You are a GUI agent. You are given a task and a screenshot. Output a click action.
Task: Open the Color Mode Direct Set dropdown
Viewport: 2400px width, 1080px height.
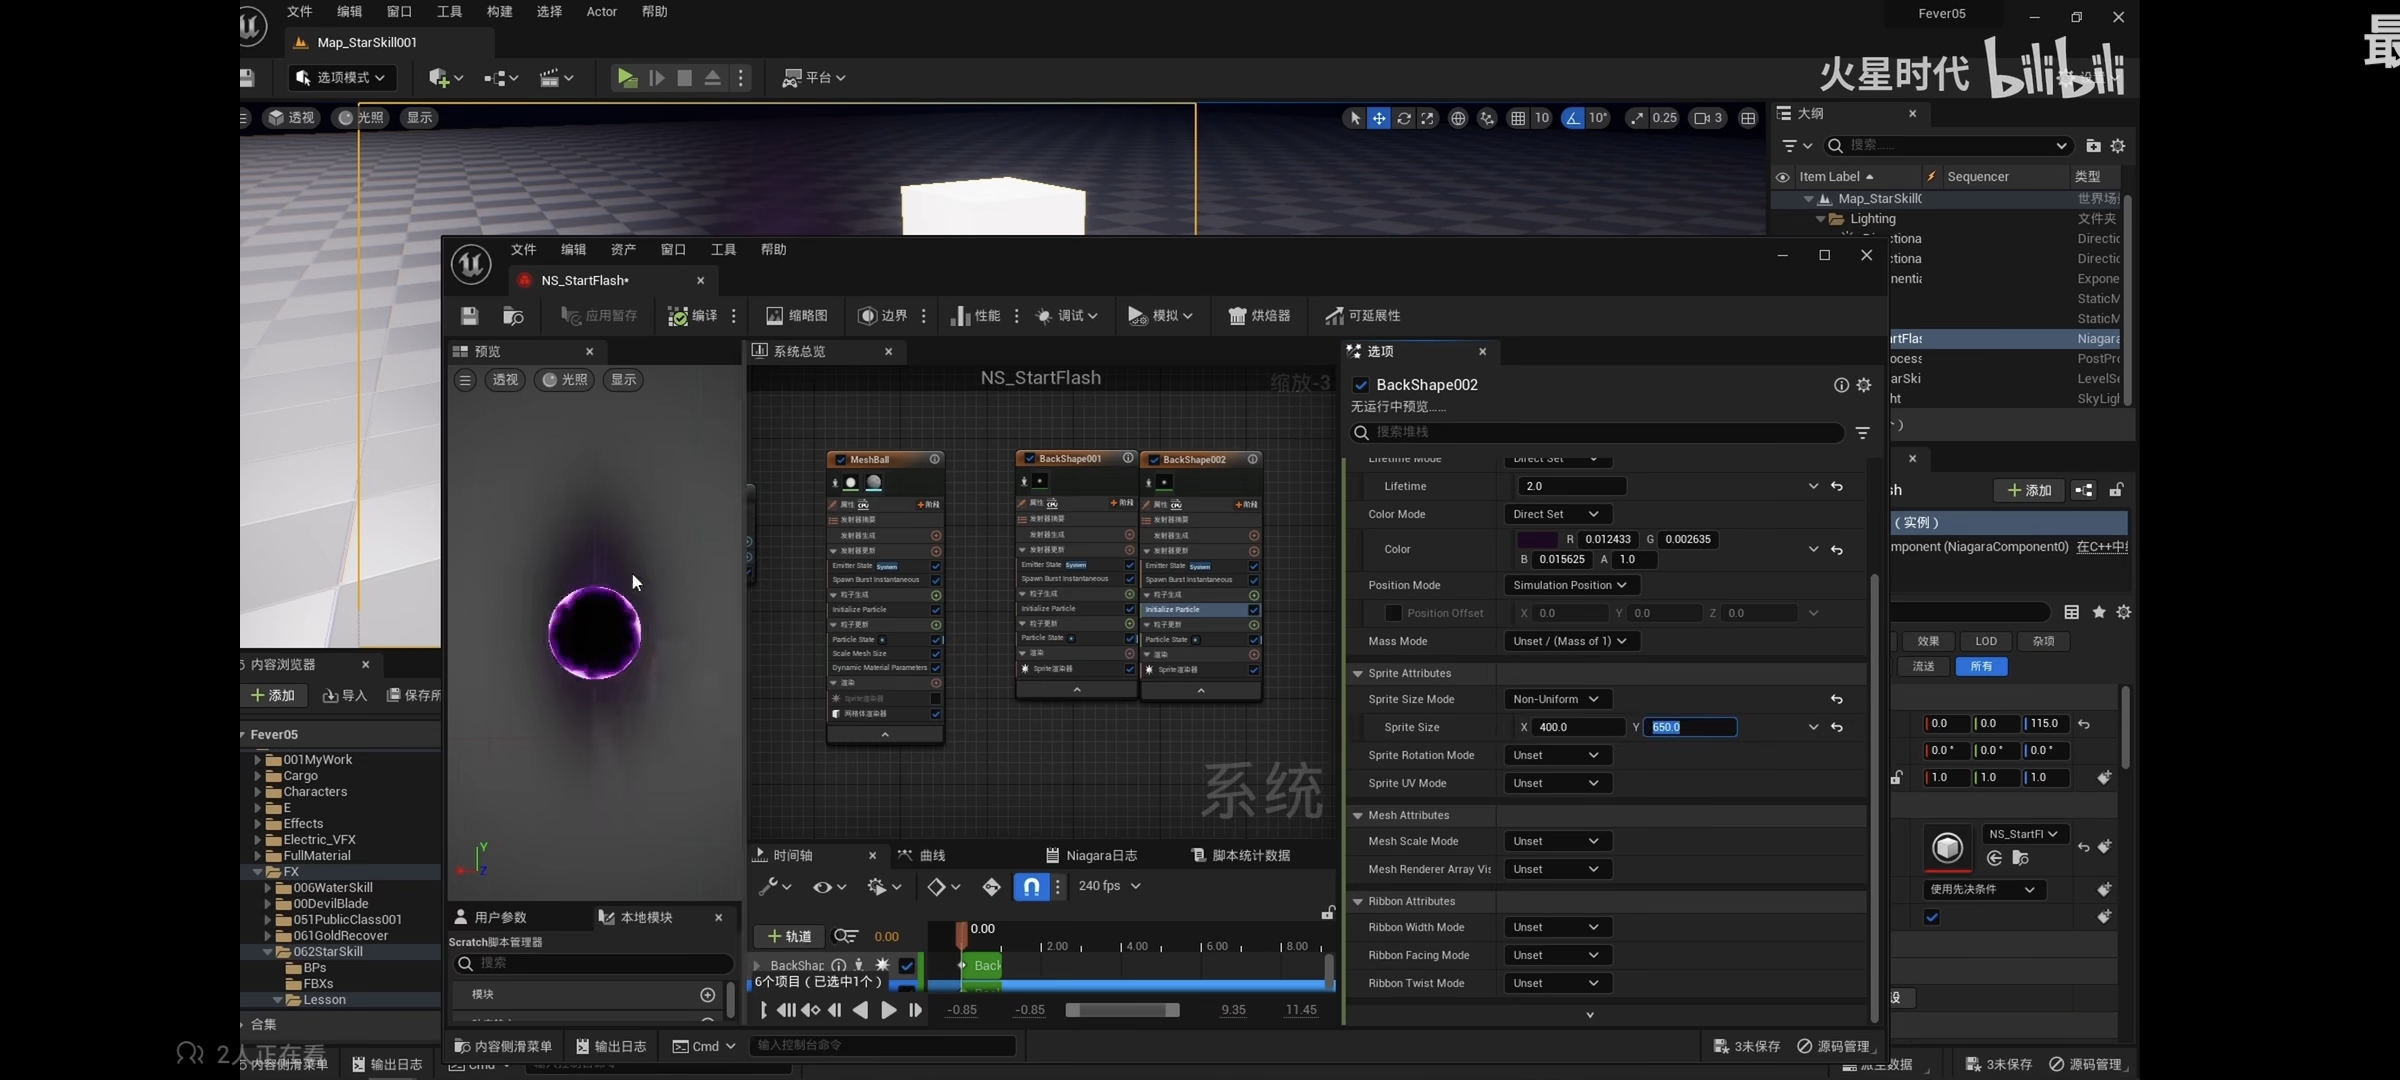point(1556,514)
